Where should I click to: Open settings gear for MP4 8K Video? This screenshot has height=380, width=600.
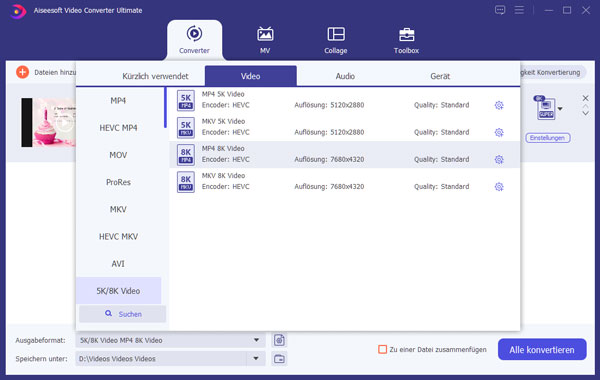point(499,160)
